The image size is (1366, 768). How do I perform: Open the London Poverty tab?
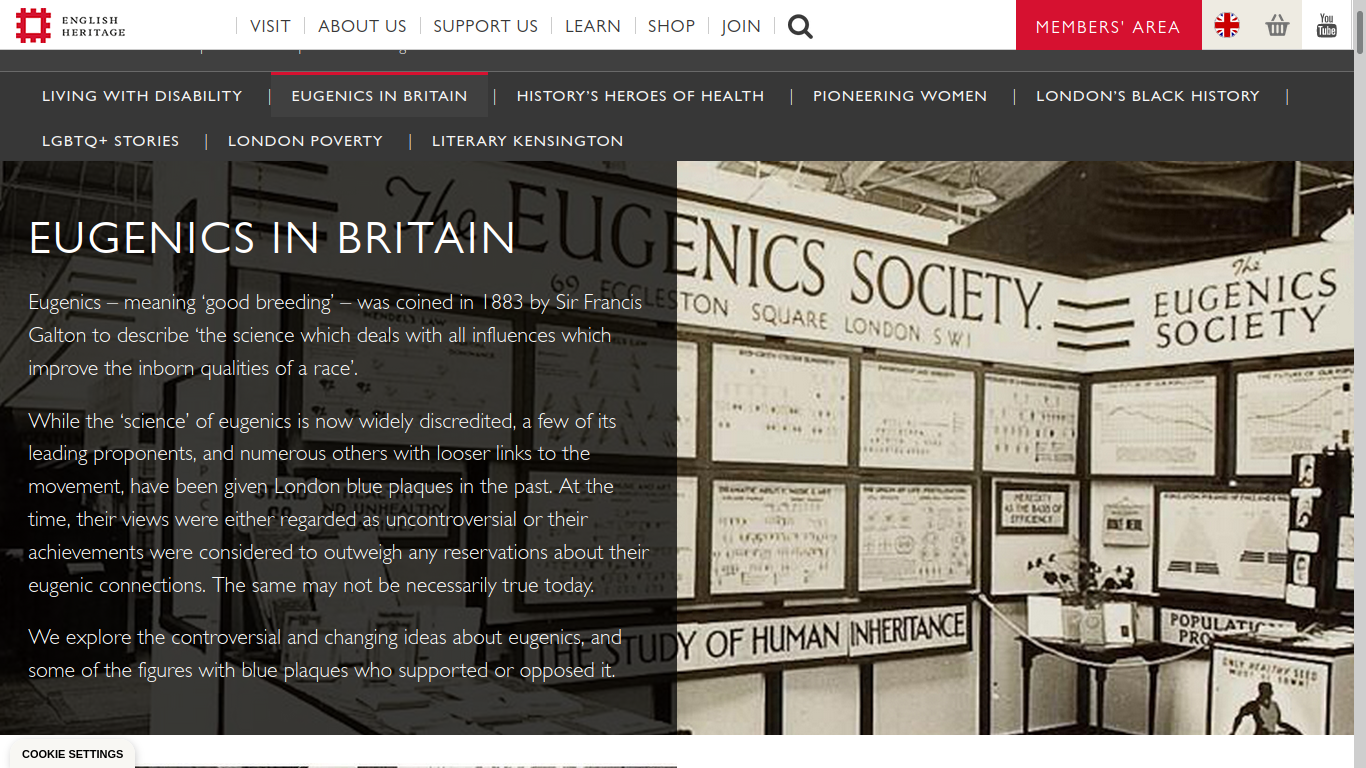(x=305, y=141)
